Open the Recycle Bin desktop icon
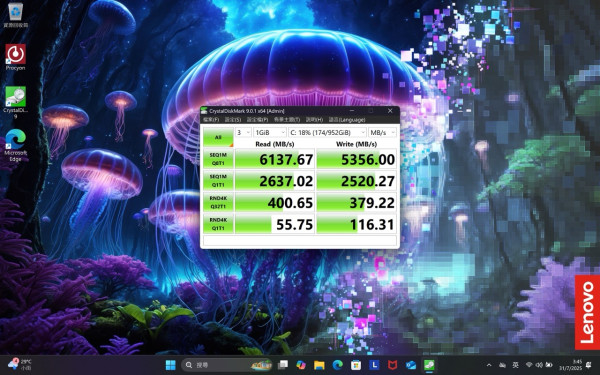The width and height of the screenshot is (600, 375). (15, 15)
